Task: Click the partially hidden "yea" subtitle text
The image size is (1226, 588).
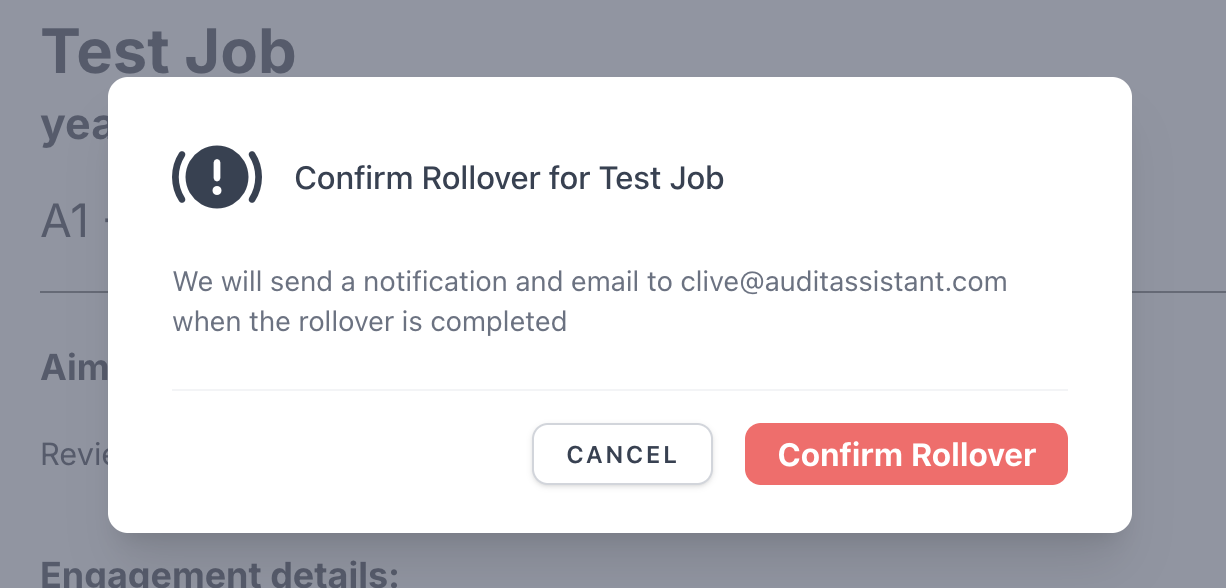Action: 74,127
